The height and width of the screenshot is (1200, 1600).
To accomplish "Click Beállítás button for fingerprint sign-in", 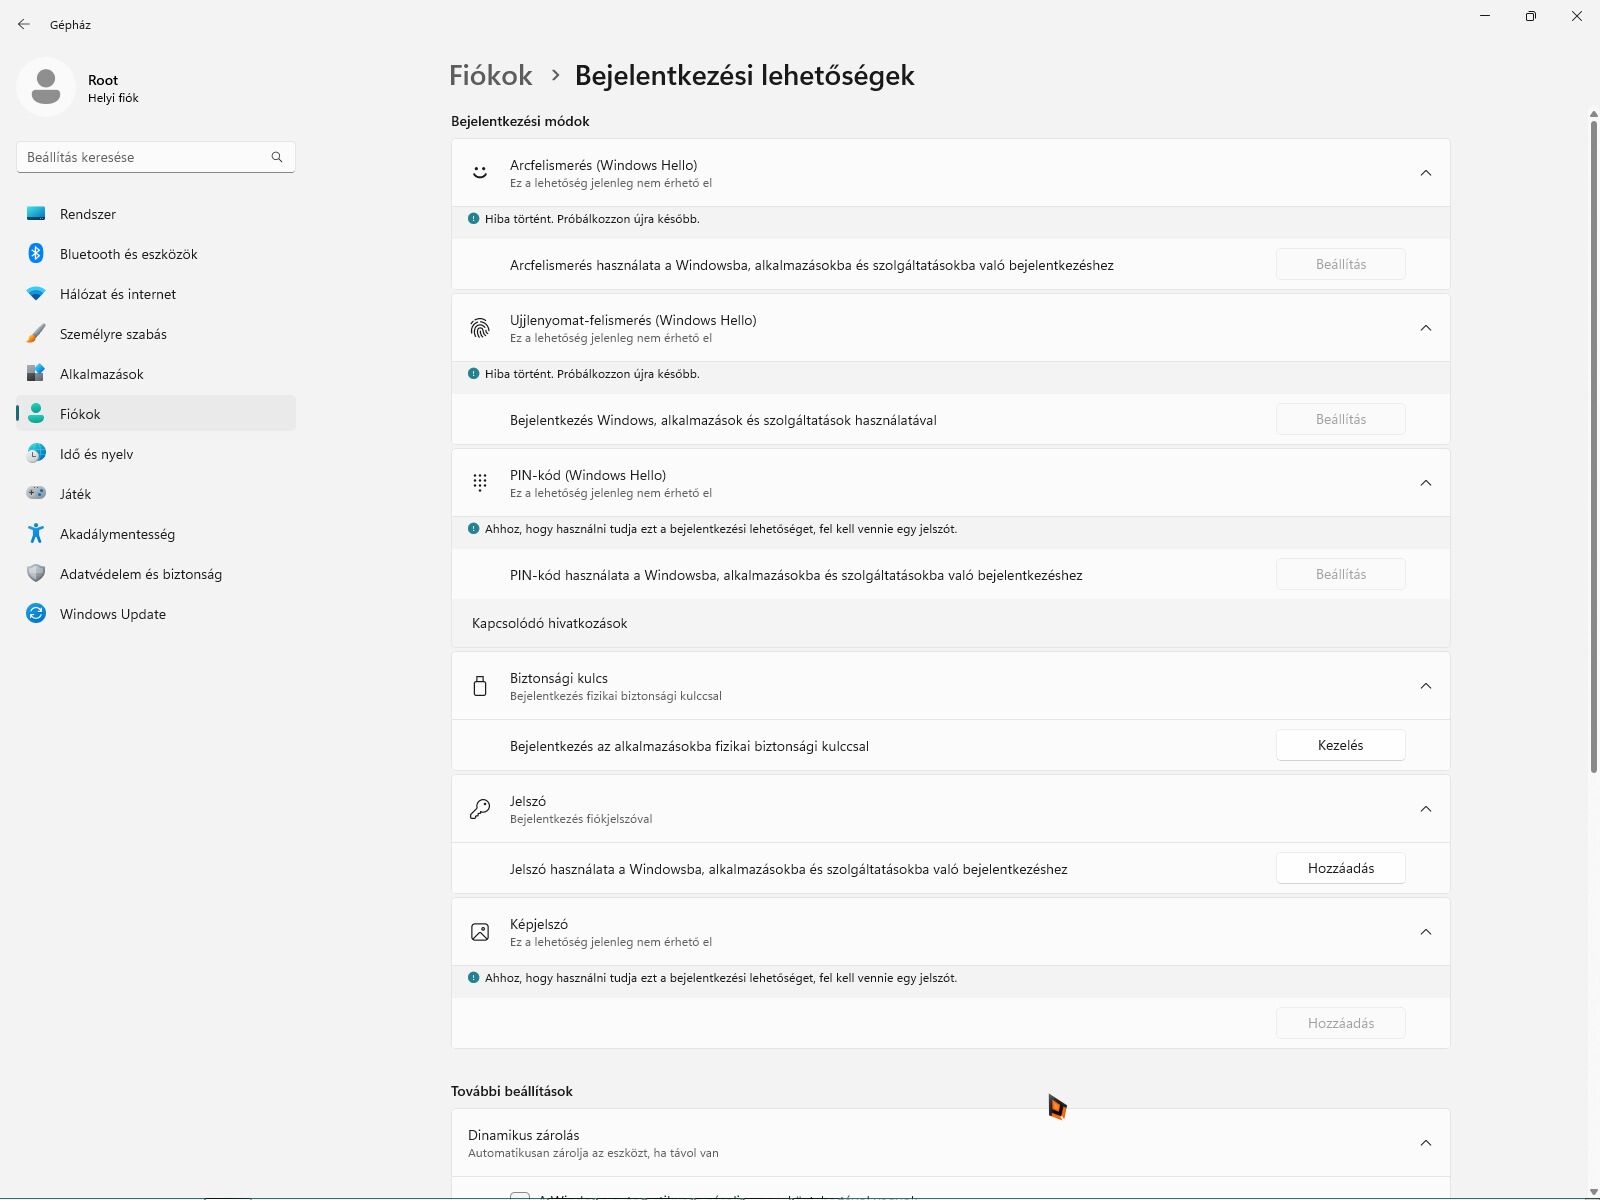I will (x=1340, y=419).
